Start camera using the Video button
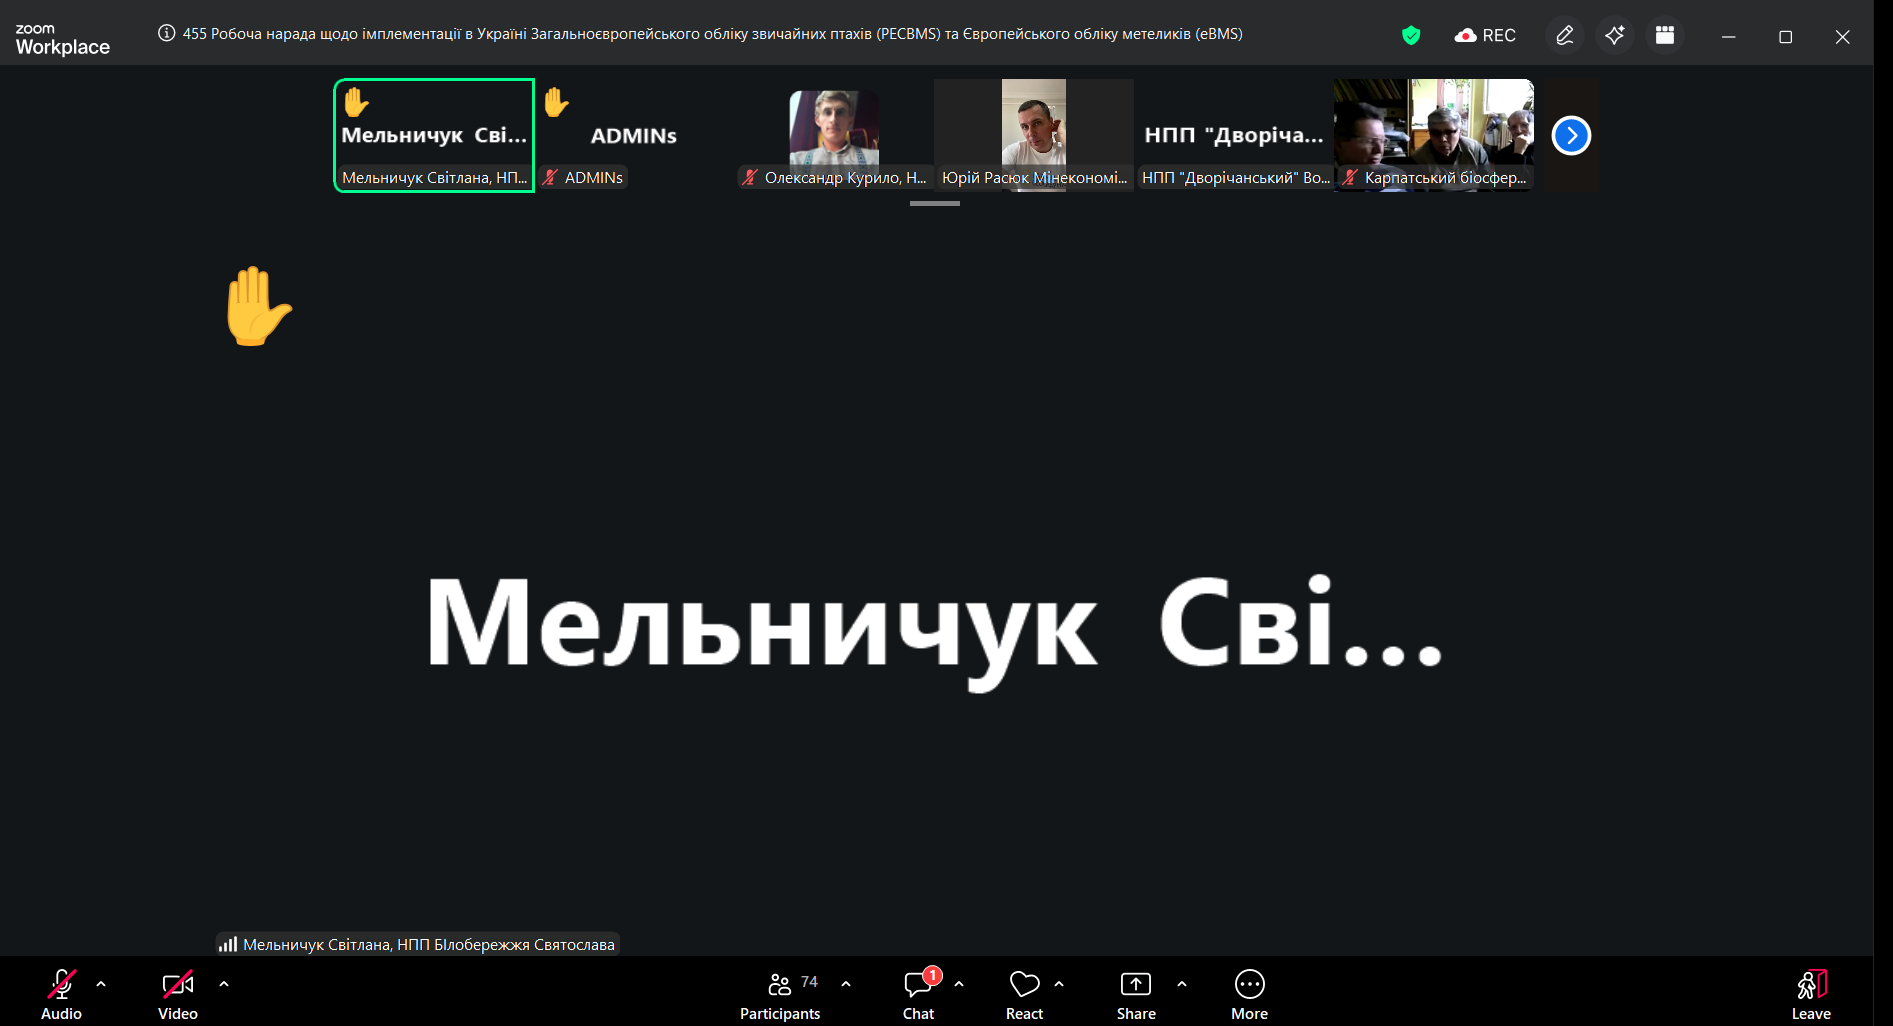1893x1026 pixels. pyautogui.click(x=177, y=994)
